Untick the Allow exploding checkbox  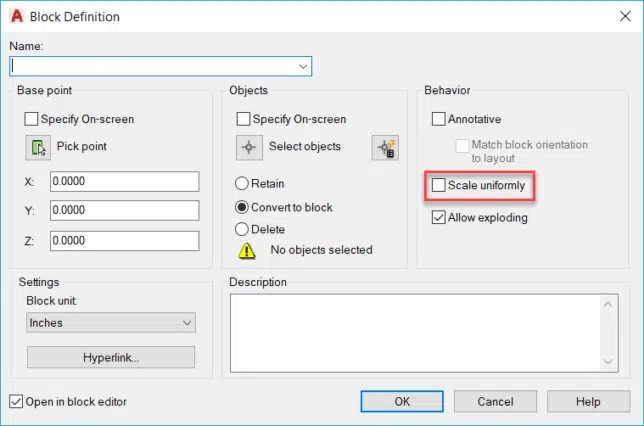click(x=438, y=217)
